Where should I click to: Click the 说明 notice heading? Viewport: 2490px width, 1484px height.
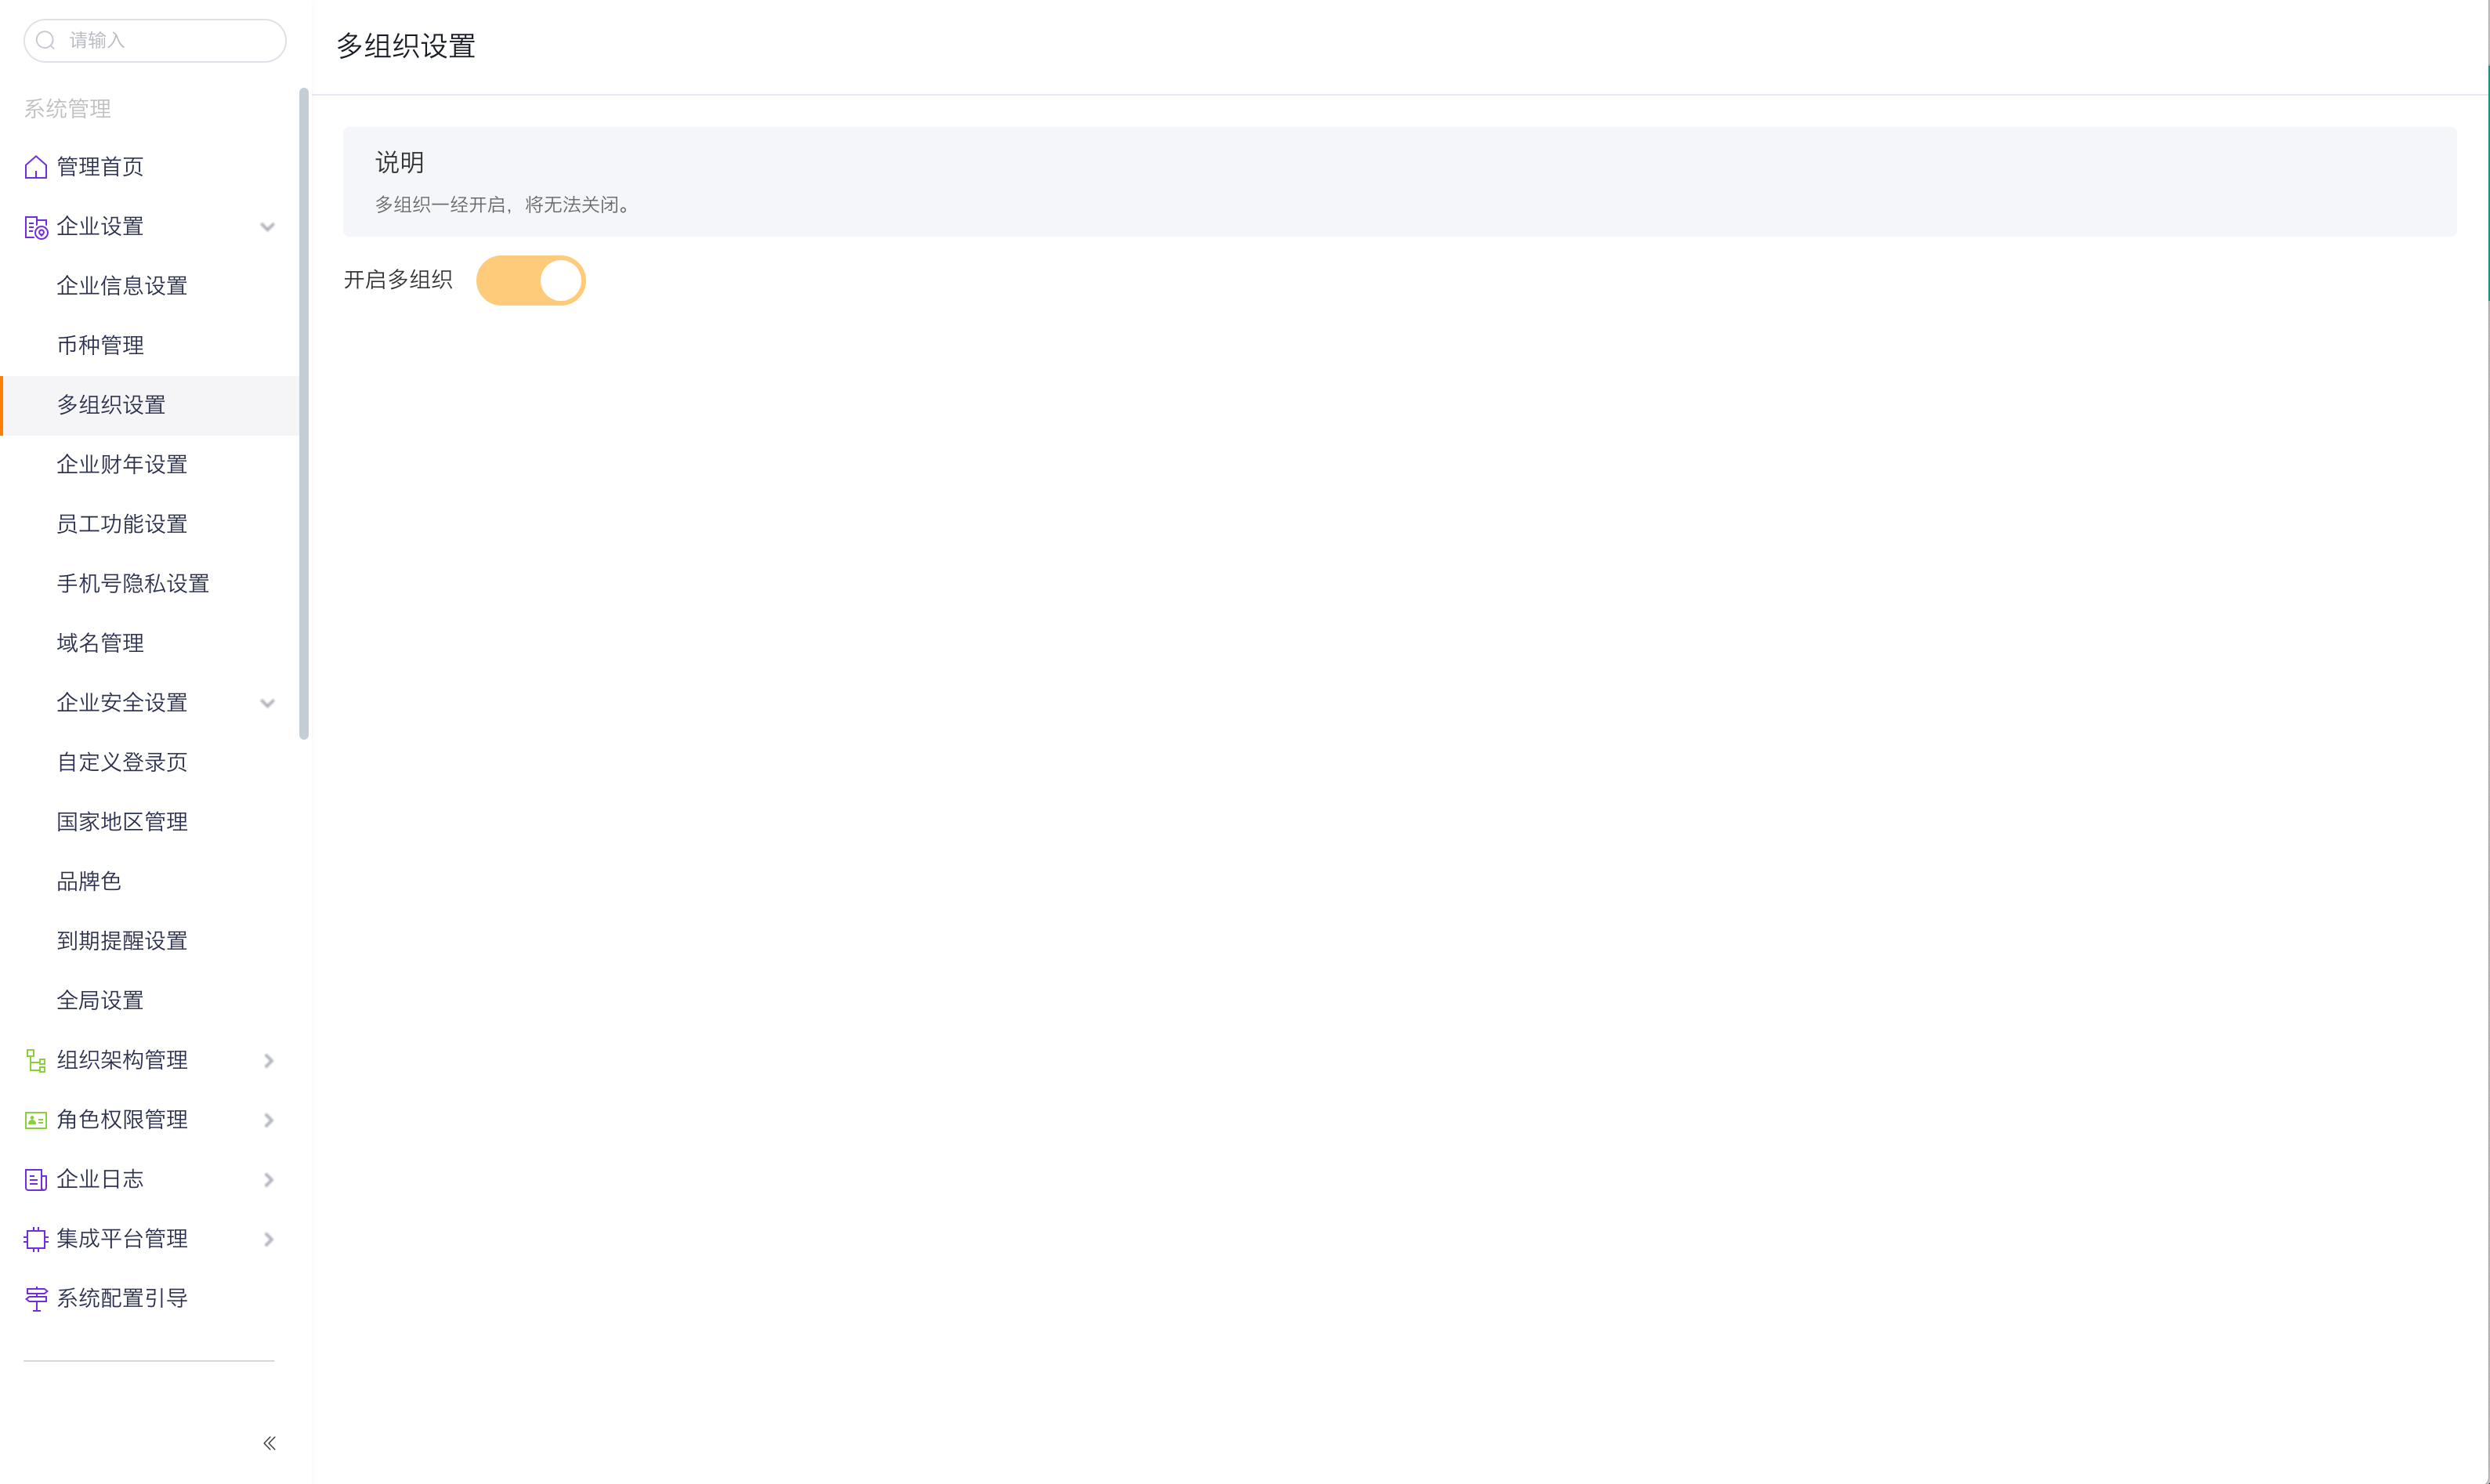pyautogui.click(x=399, y=162)
